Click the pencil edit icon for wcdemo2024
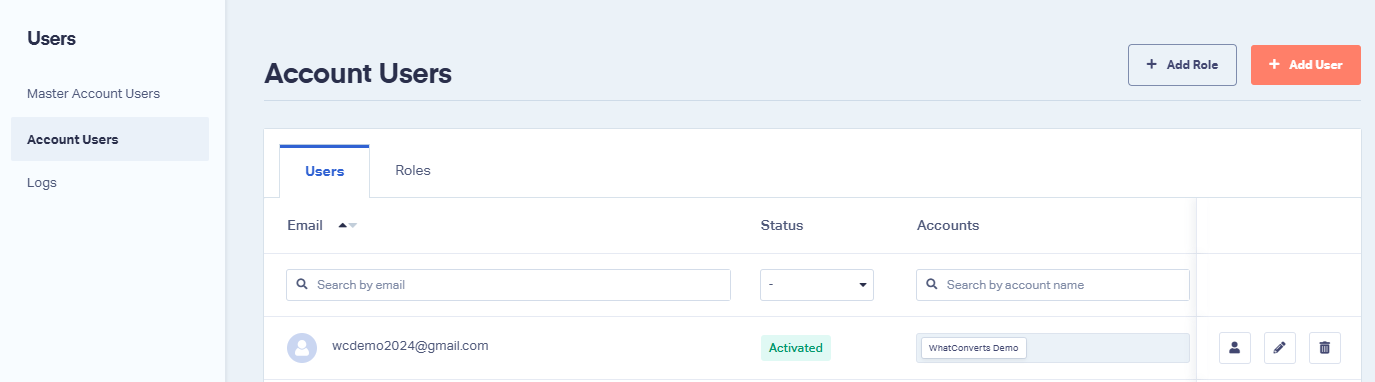 [1280, 348]
